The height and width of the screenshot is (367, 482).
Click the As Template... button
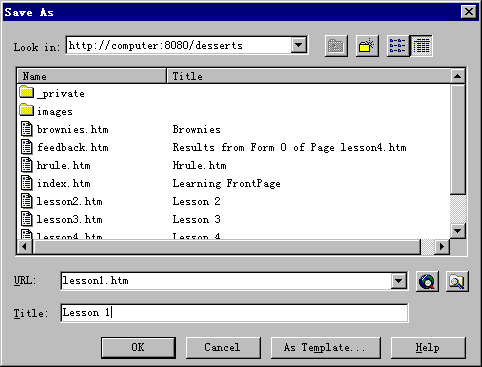[326, 348]
